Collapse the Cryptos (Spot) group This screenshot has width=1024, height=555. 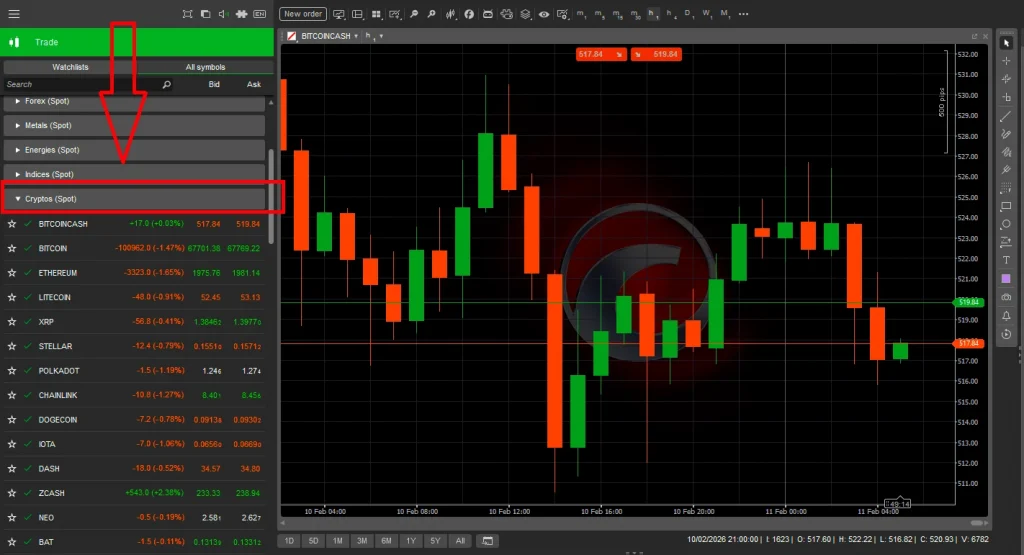coord(135,199)
